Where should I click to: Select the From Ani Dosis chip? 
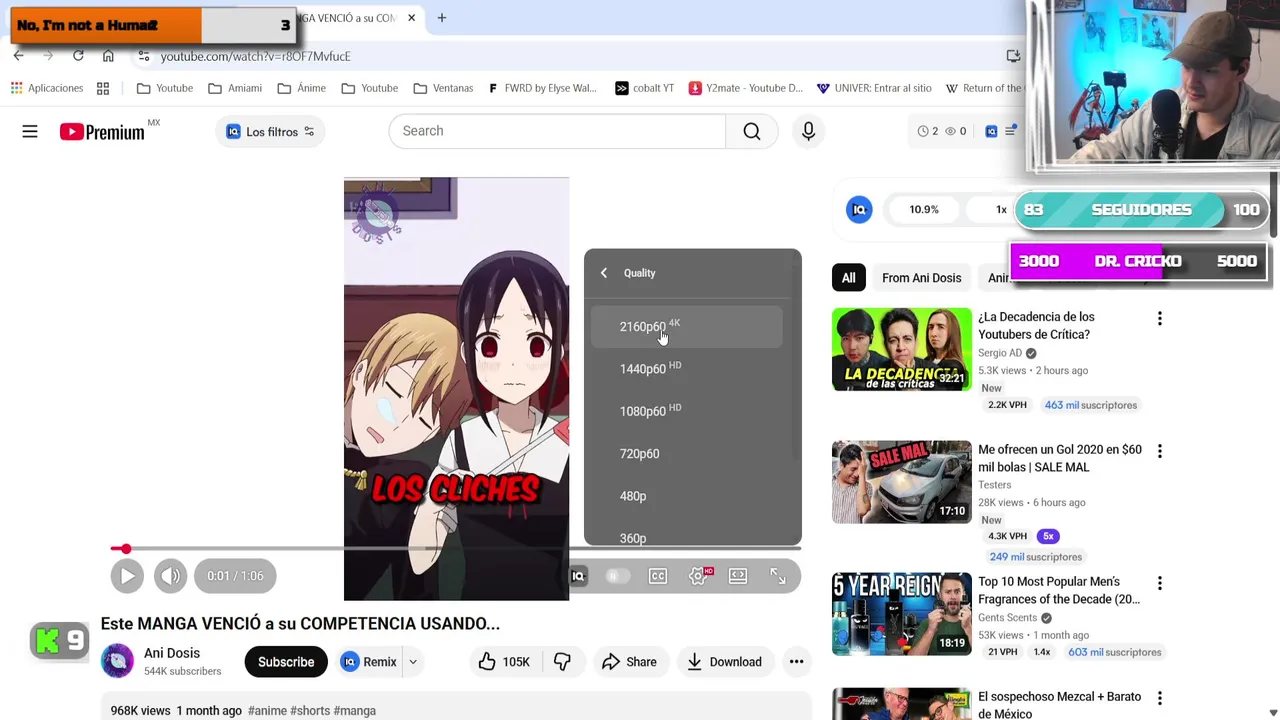pyautogui.click(x=922, y=278)
